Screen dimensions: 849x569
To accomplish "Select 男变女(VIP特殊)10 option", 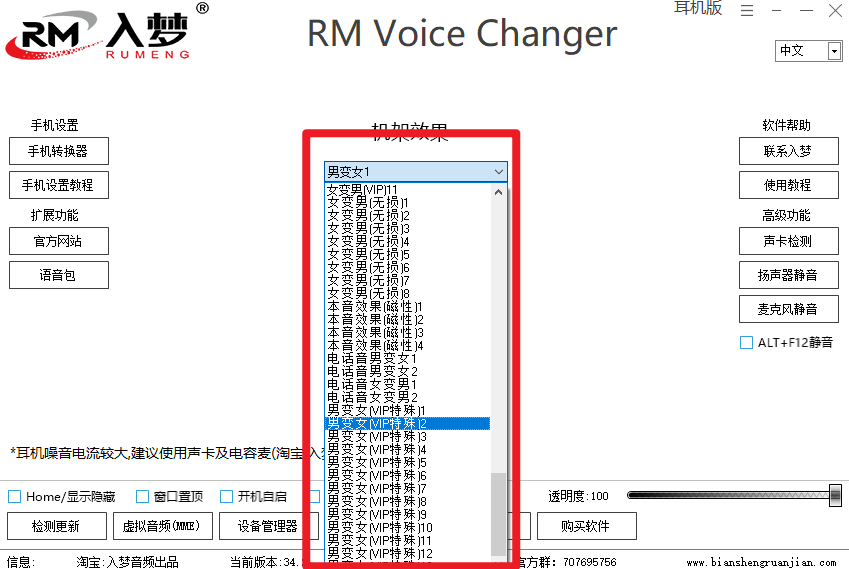I will [408, 527].
